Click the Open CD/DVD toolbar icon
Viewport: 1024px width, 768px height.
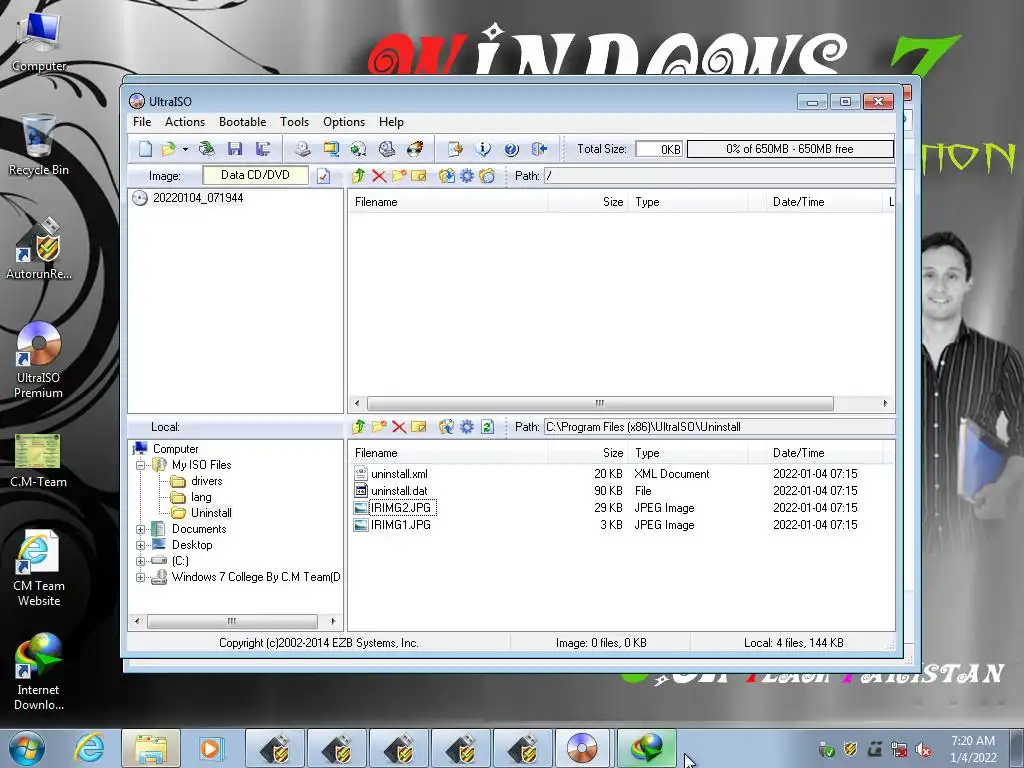click(x=207, y=149)
